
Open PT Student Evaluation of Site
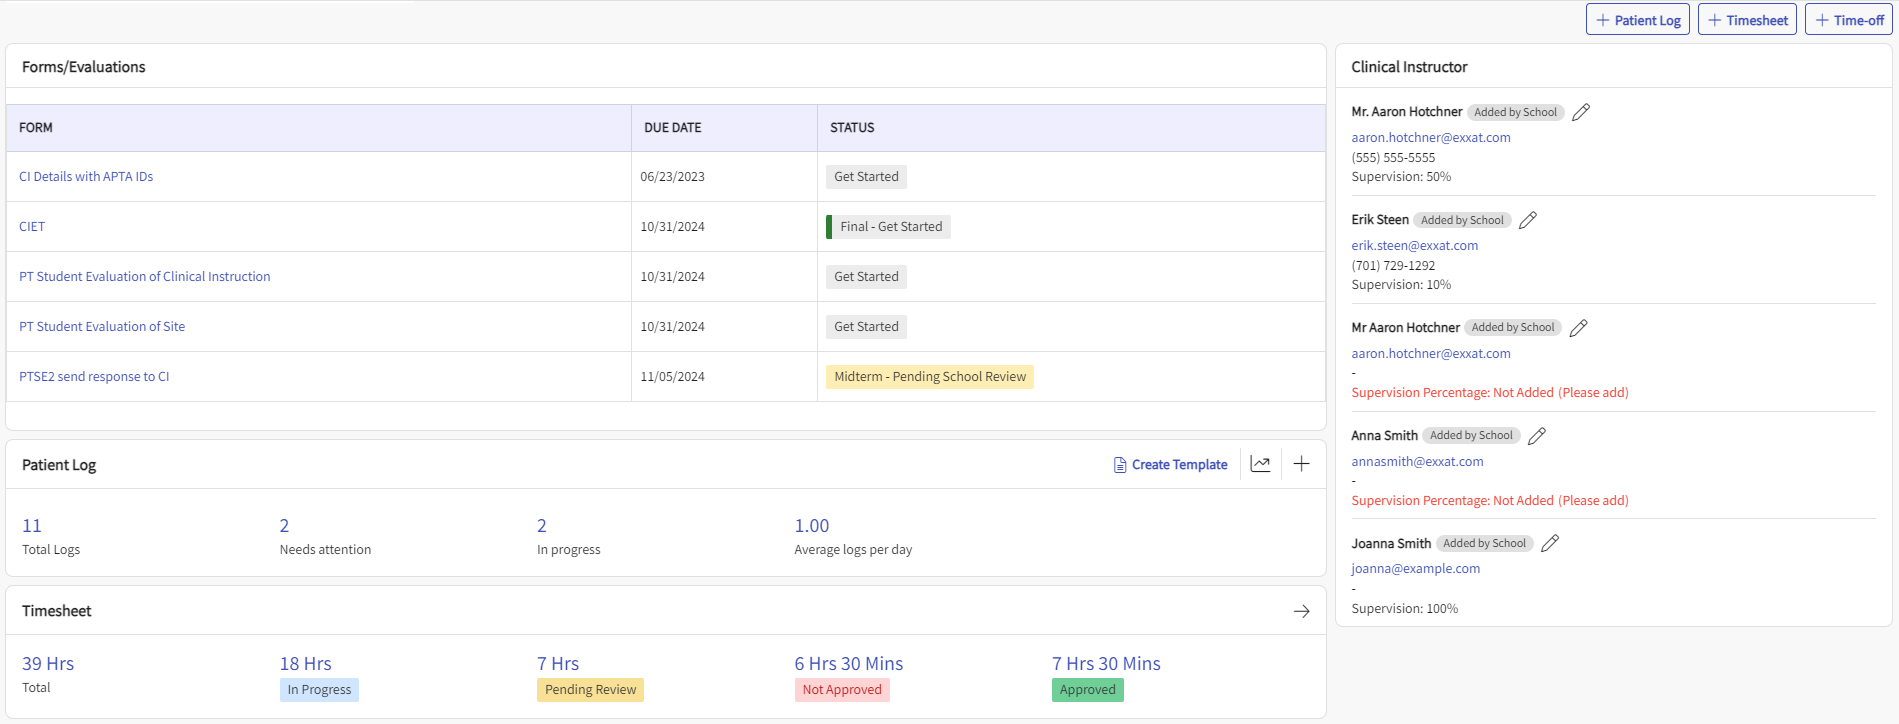[x=102, y=327]
